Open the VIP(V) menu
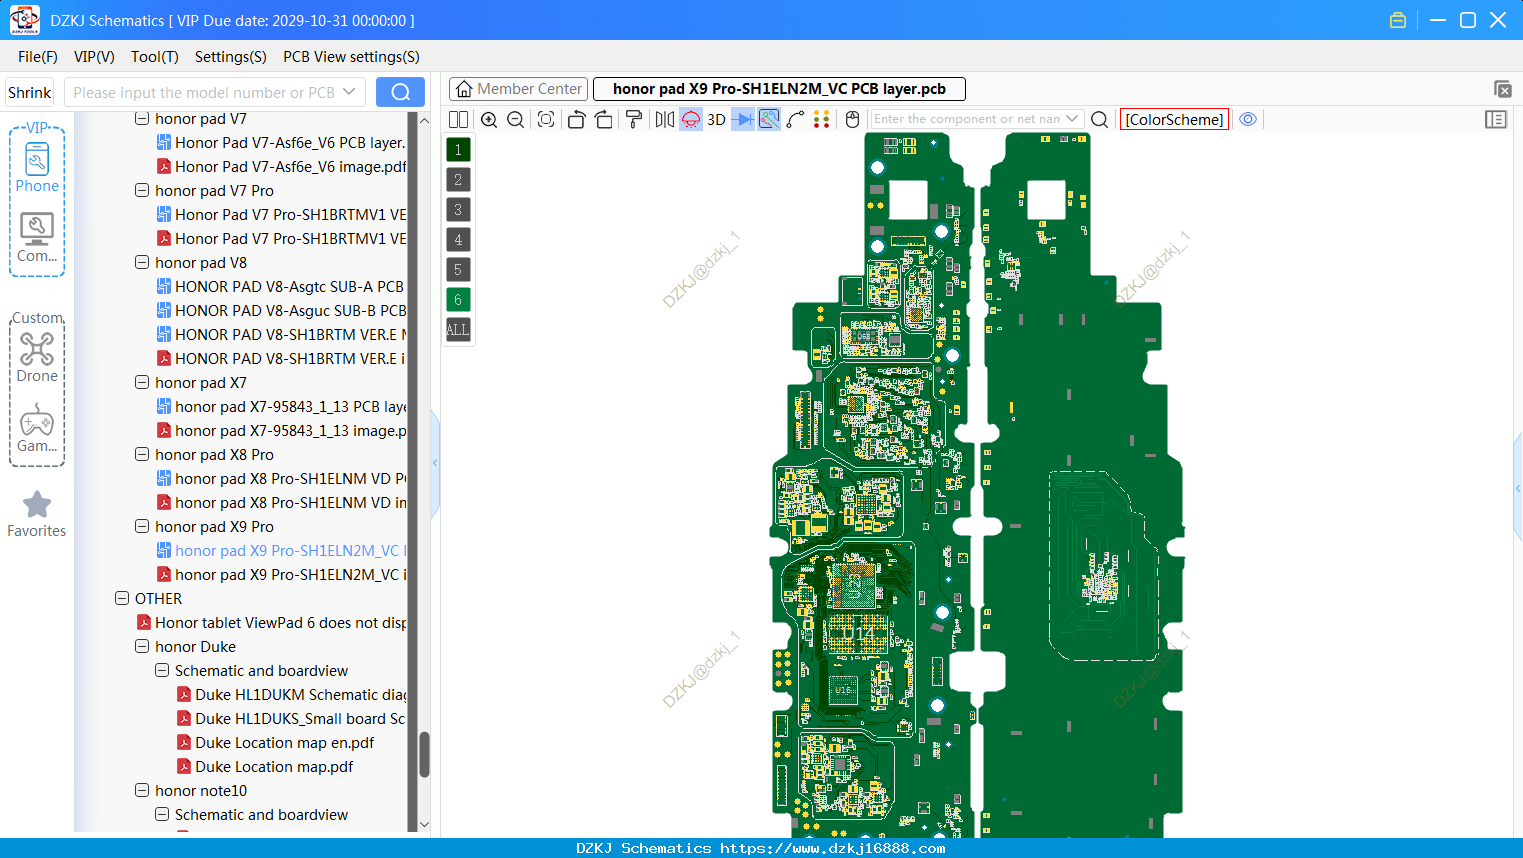Screen dimensions: 1523x858 94,57
